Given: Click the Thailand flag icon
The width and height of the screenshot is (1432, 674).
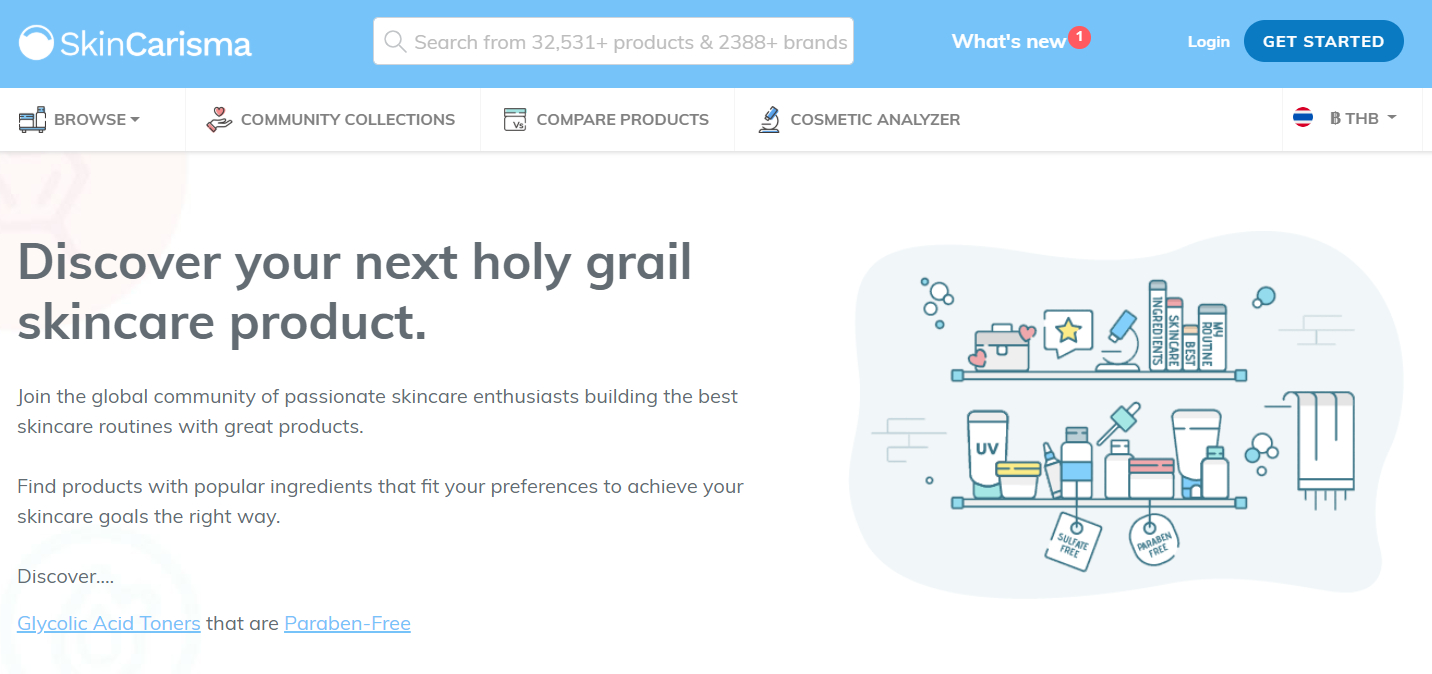Looking at the screenshot, I should click(x=1303, y=118).
